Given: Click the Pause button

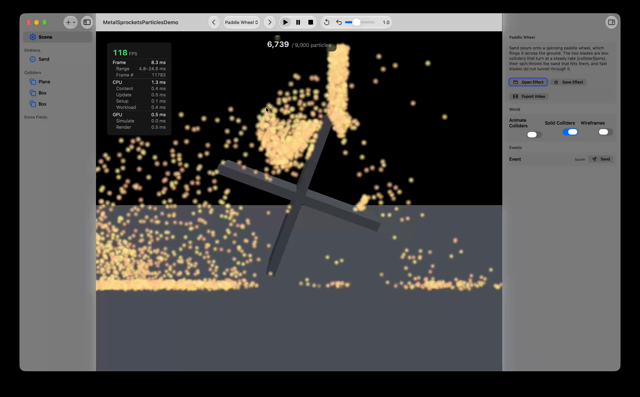Looking at the screenshot, I should [x=298, y=22].
